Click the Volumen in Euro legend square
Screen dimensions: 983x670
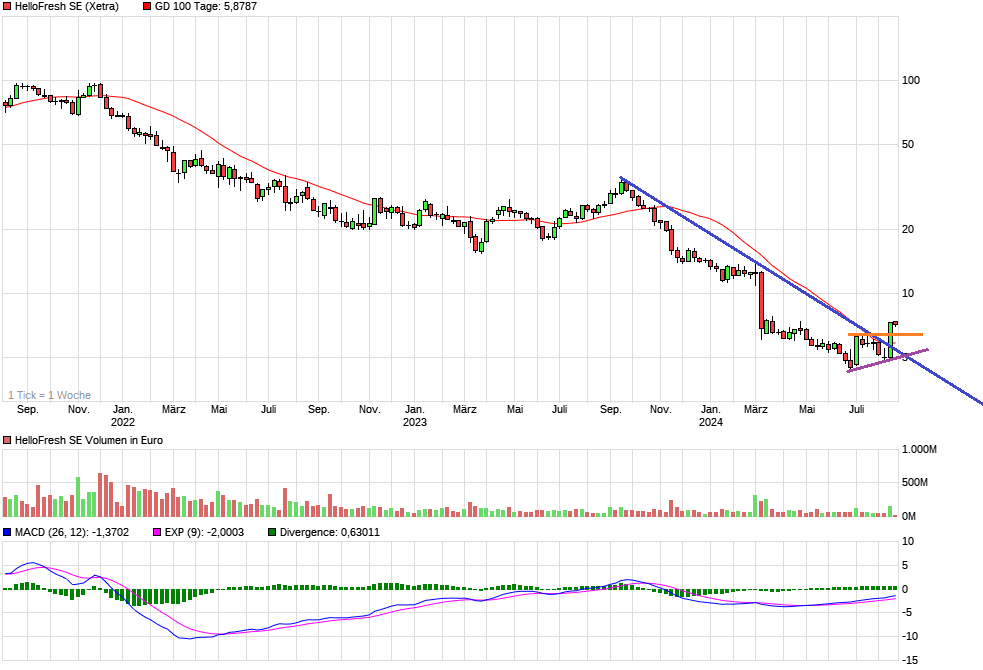click(7, 438)
